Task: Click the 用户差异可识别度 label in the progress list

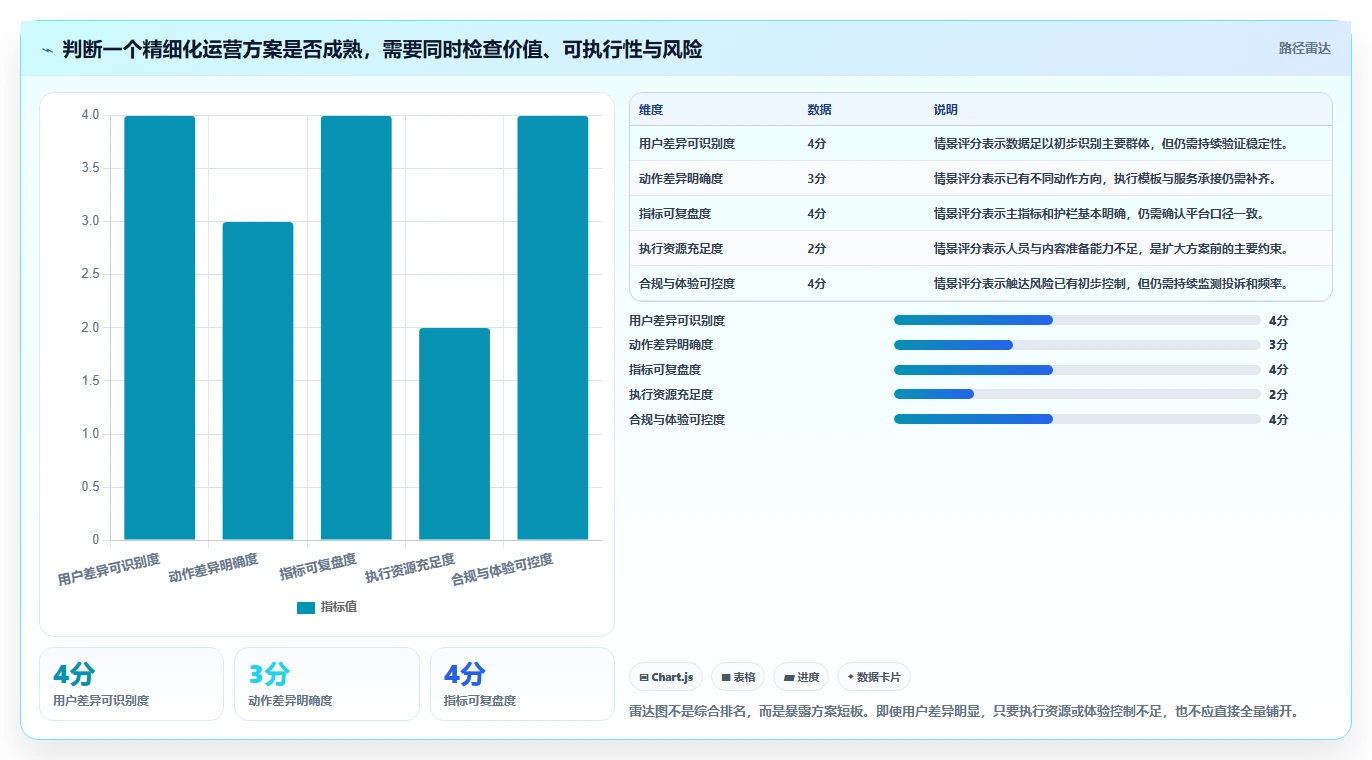Action: (677, 321)
